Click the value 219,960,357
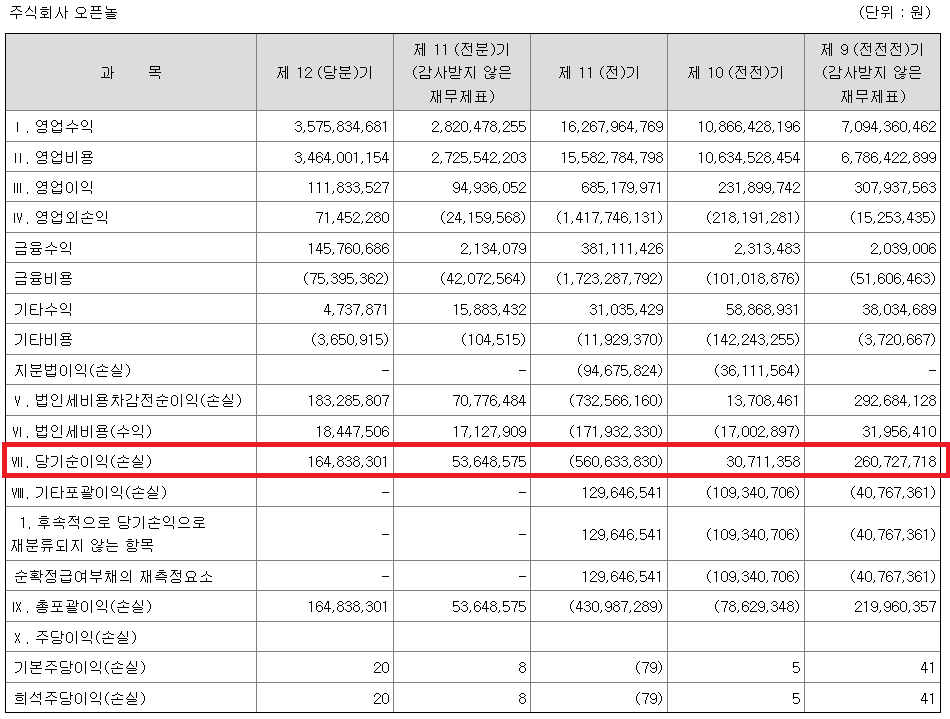 895,607
